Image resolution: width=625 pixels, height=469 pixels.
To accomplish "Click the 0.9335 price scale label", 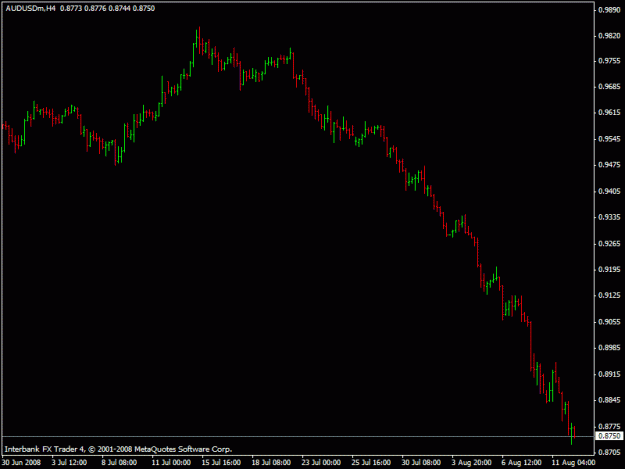I will 609,217.
